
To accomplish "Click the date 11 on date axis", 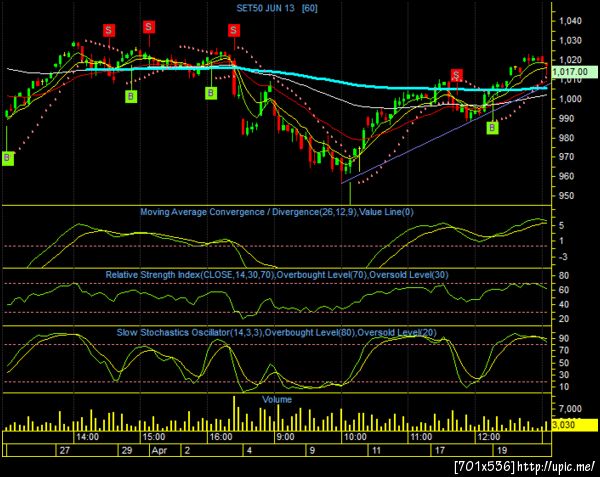I will coord(376,450).
